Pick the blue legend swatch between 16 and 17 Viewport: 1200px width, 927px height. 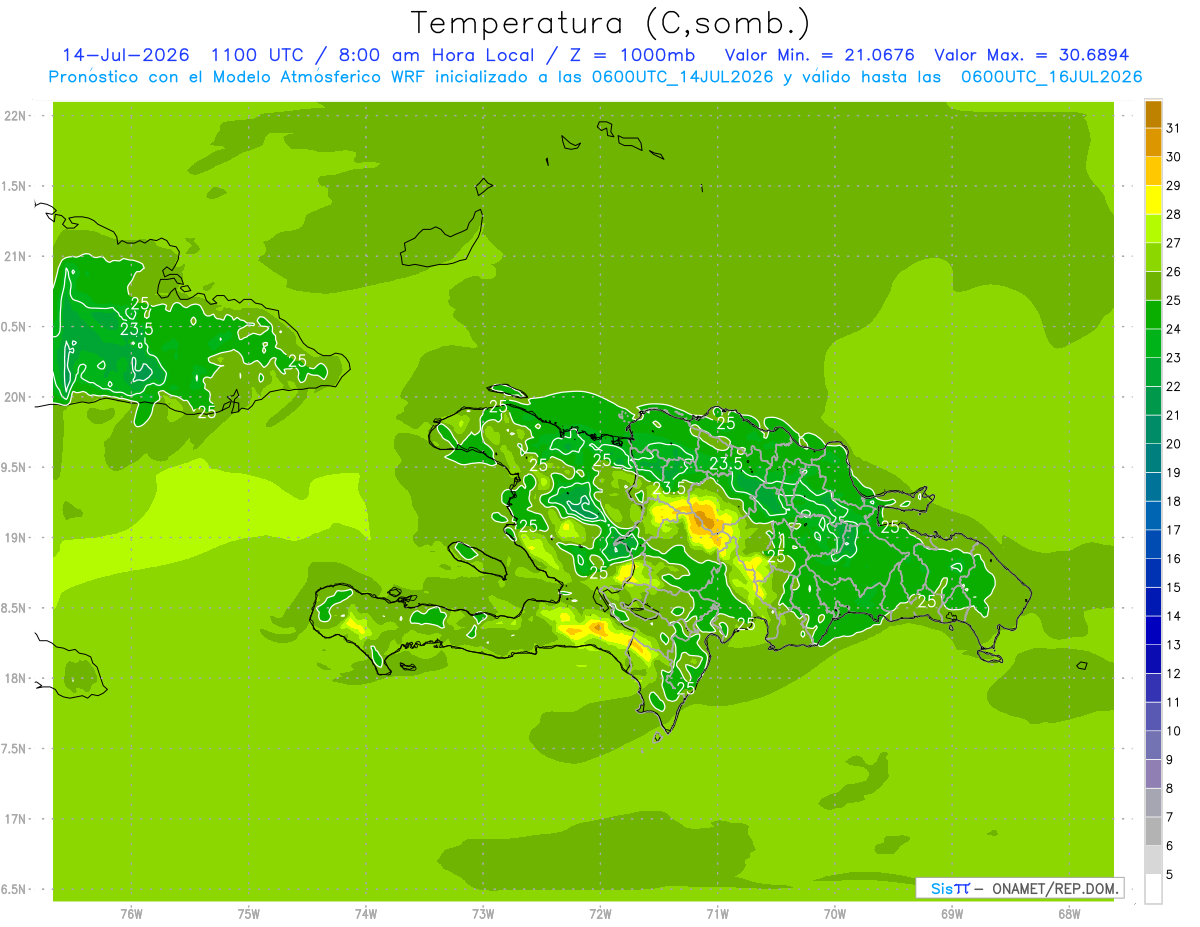click(x=1153, y=545)
